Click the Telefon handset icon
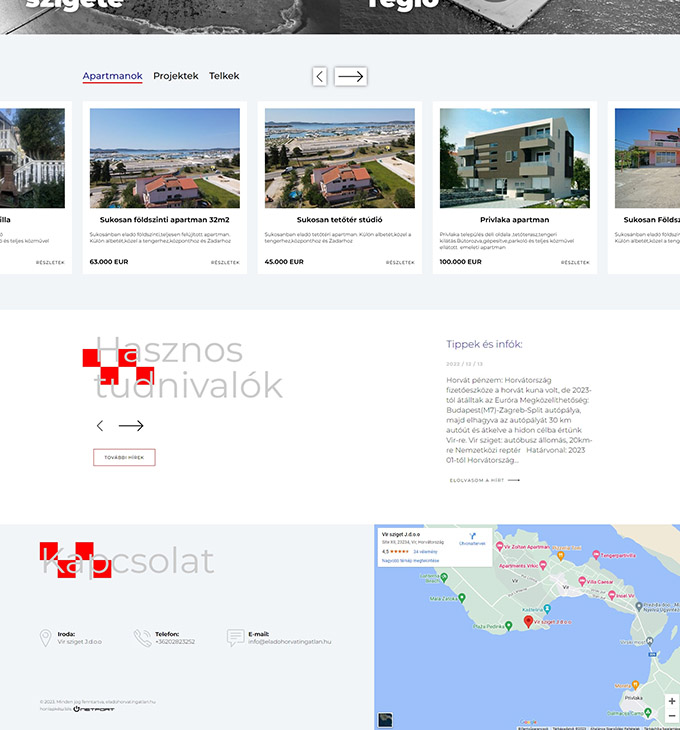The image size is (680, 730). click(142, 638)
